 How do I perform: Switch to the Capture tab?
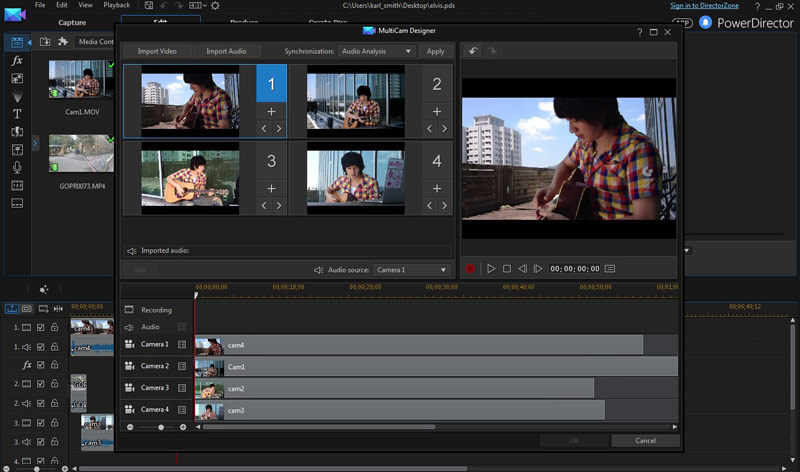[x=72, y=22]
